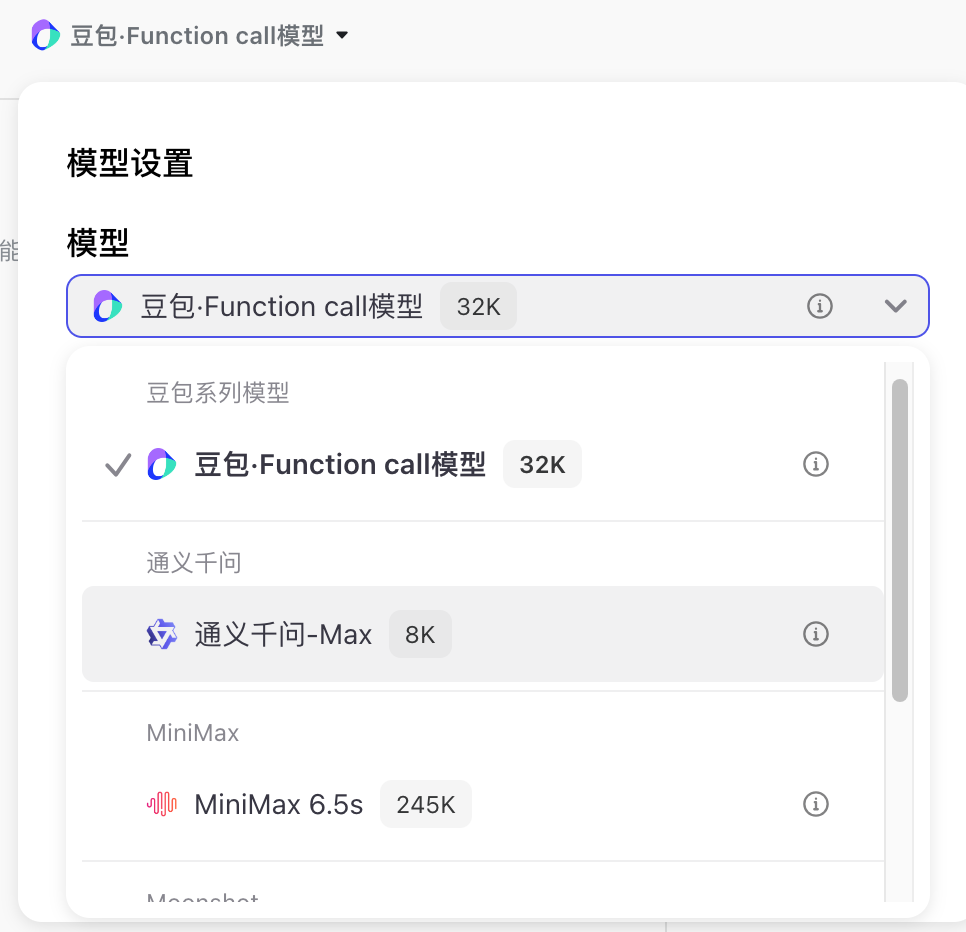Click the 豆包·Function call模型 combo box field

(600, 306)
